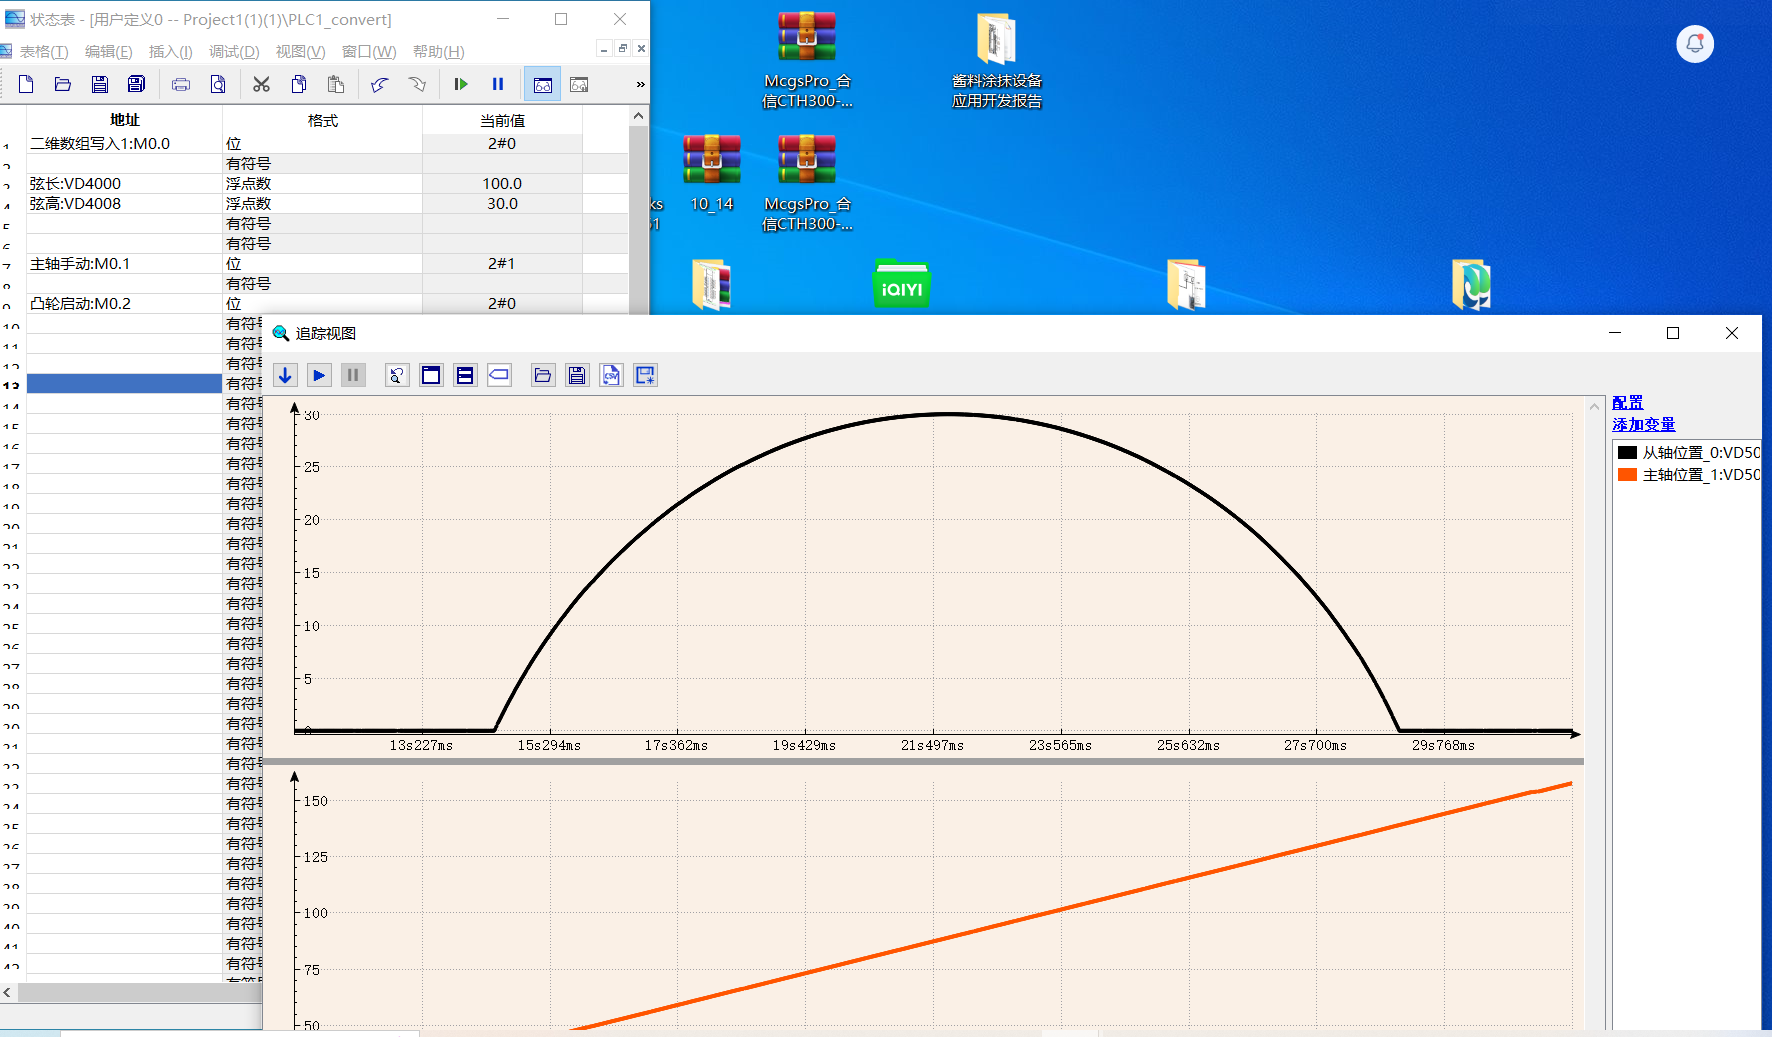The width and height of the screenshot is (1772, 1037).
Task: Open the 调试(D) menu
Action: 234,51
